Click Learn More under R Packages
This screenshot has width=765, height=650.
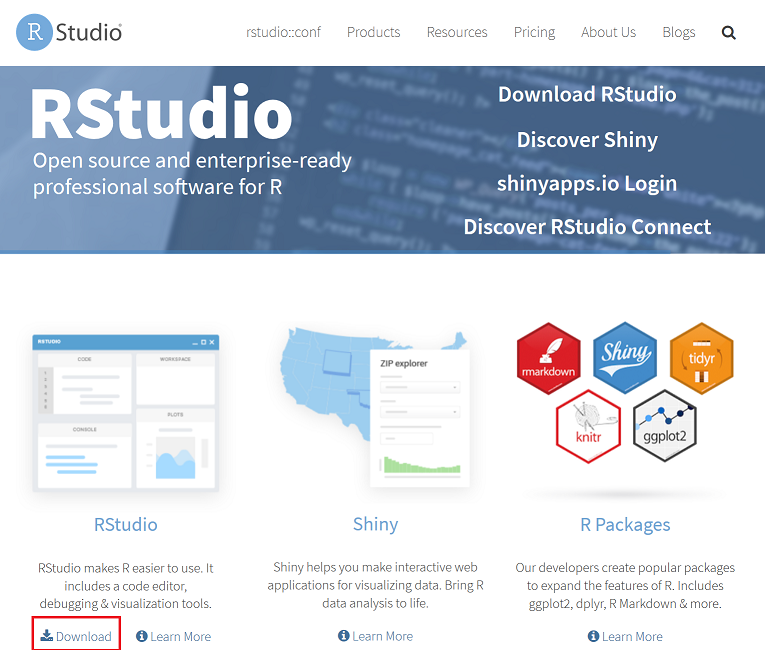click(x=625, y=636)
